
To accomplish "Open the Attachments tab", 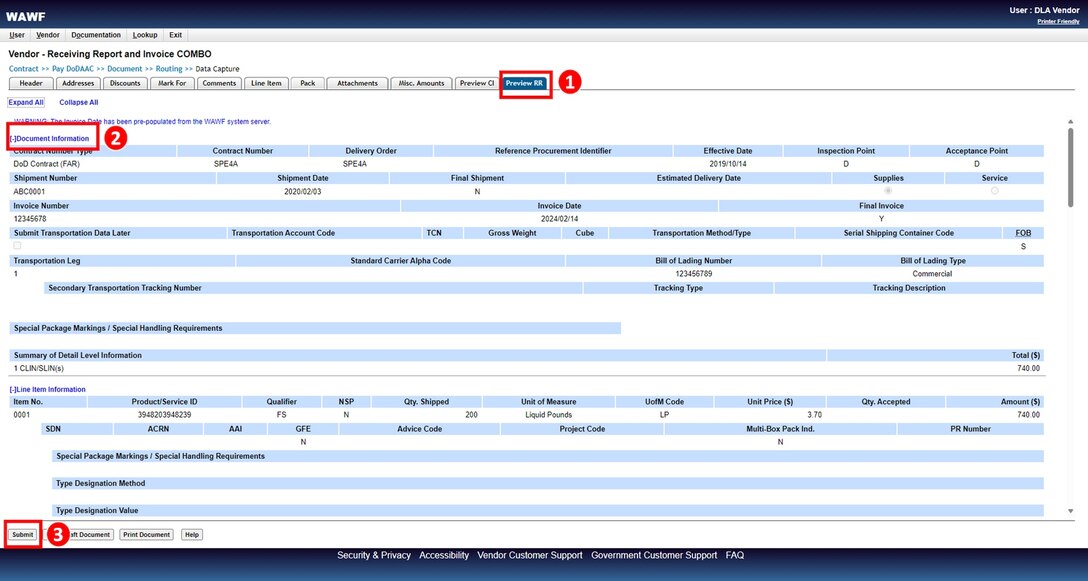I will tap(357, 83).
